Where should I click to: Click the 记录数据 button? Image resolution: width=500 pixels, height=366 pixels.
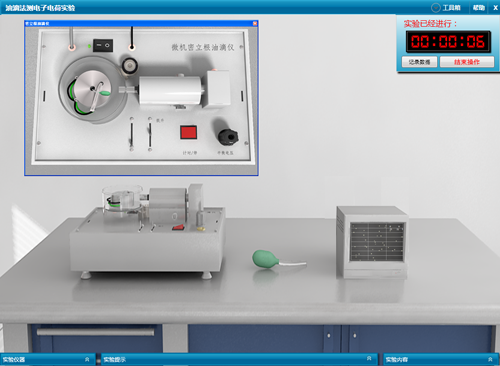[419, 62]
